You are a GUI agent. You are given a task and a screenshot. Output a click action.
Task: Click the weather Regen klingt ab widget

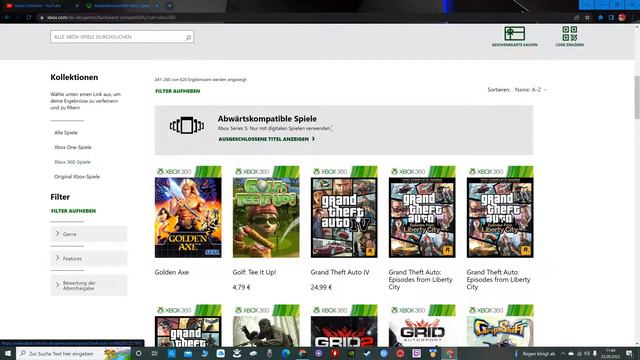[535, 354]
